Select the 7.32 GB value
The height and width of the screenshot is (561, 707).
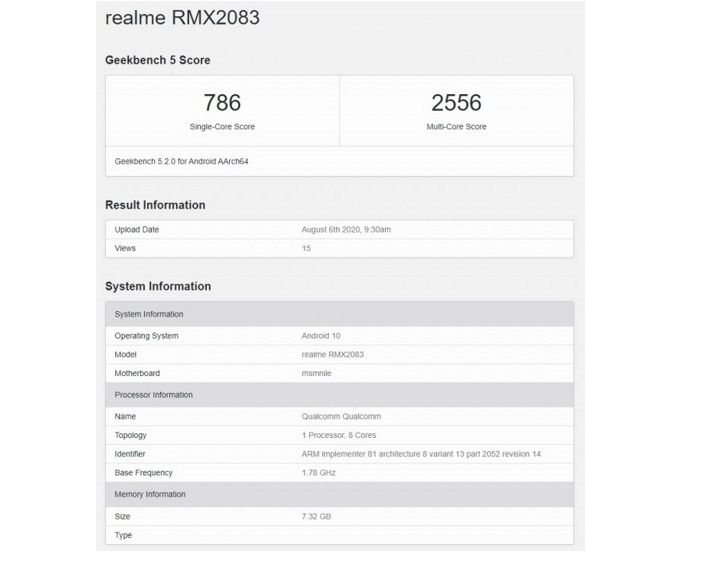pos(317,516)
